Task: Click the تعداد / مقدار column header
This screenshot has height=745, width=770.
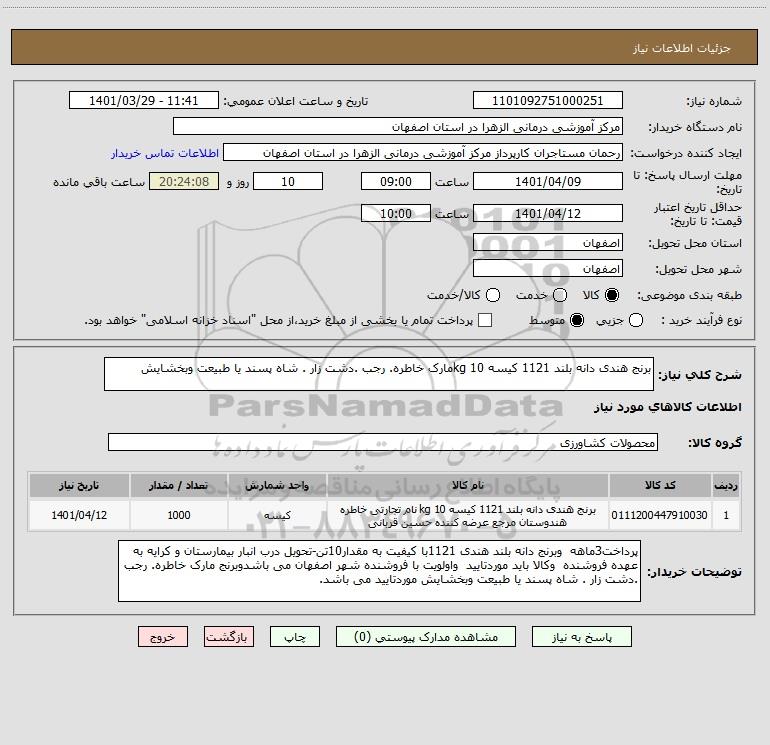Action: 179,486
